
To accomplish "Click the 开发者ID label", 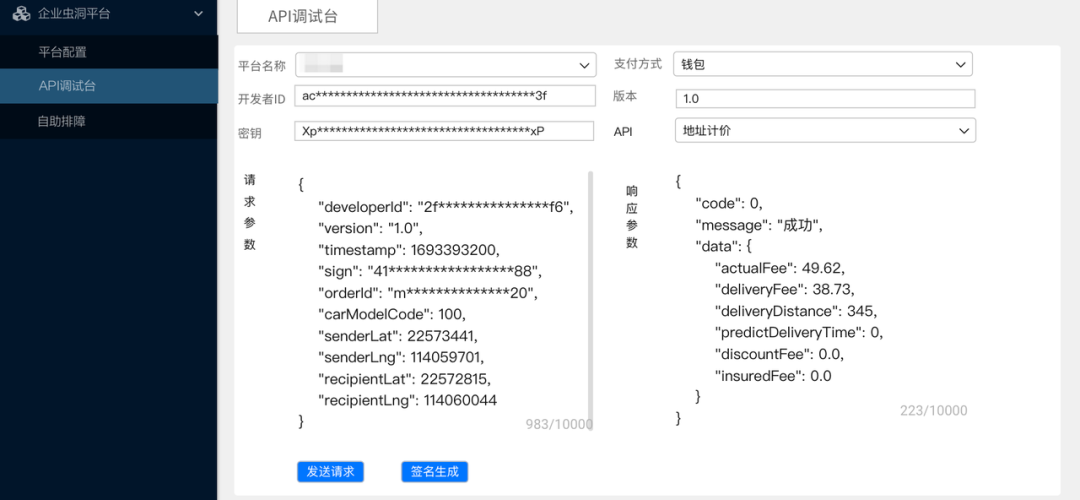I will tap(262, 99).
